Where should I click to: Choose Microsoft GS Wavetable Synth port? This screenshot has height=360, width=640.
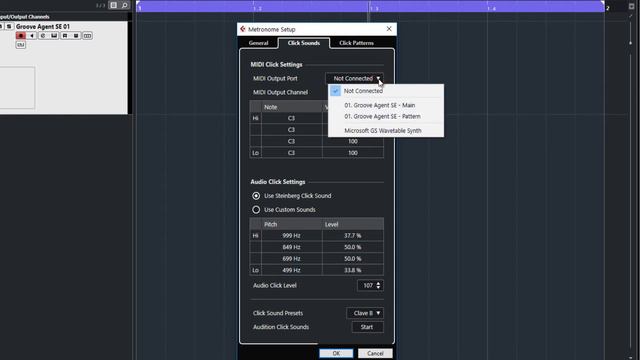386,131
